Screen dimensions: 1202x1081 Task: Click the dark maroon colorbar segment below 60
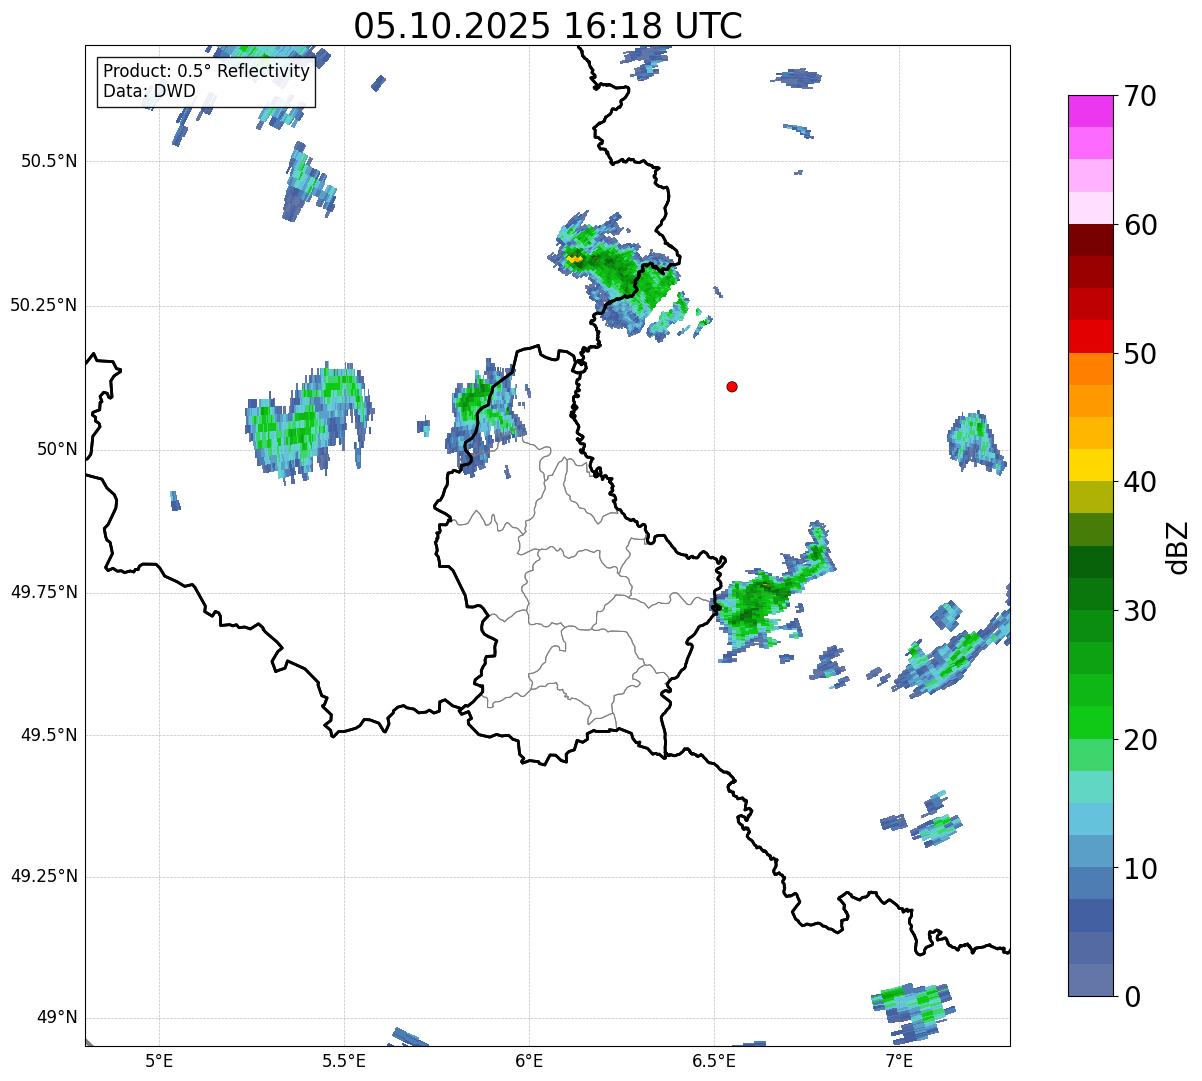1091,240
